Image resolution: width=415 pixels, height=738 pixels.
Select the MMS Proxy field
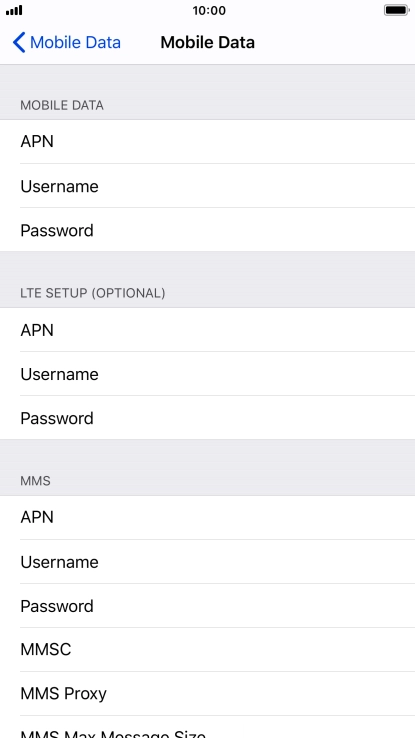208,693
